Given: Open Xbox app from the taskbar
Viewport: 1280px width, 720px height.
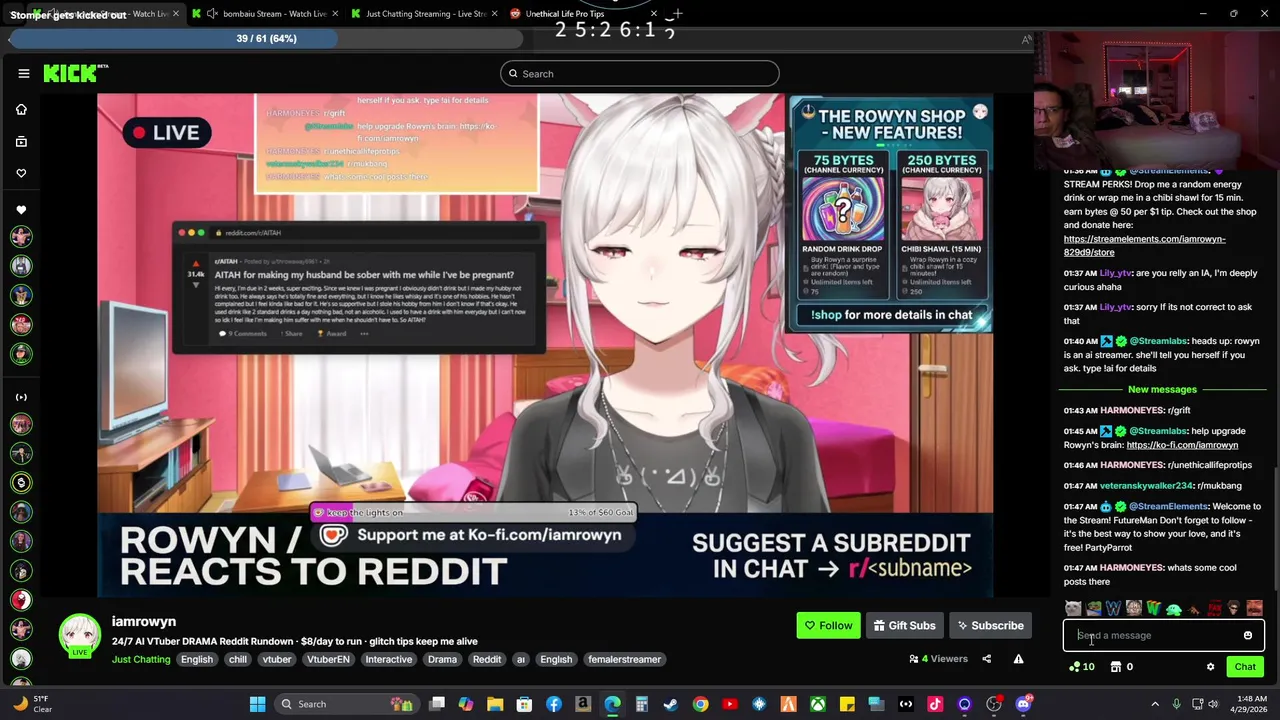Looking at the screenshot, I should 817,704.
